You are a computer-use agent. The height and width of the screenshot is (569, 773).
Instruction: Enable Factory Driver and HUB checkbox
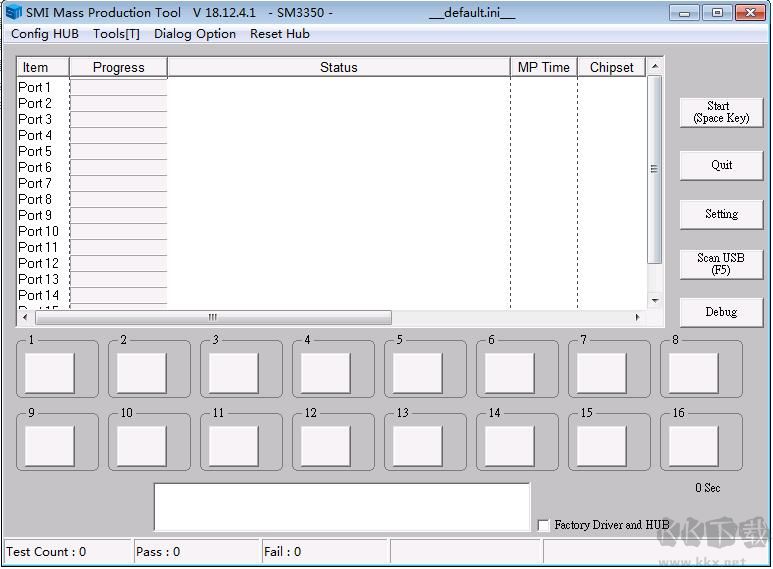pyautogui.click(x=543, y=525)
